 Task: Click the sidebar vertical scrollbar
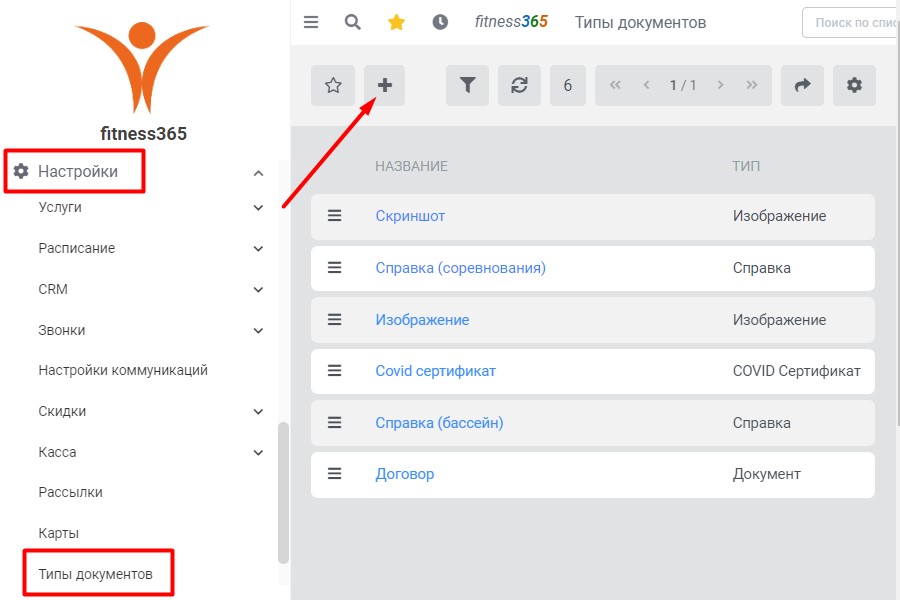click(283, 493)
